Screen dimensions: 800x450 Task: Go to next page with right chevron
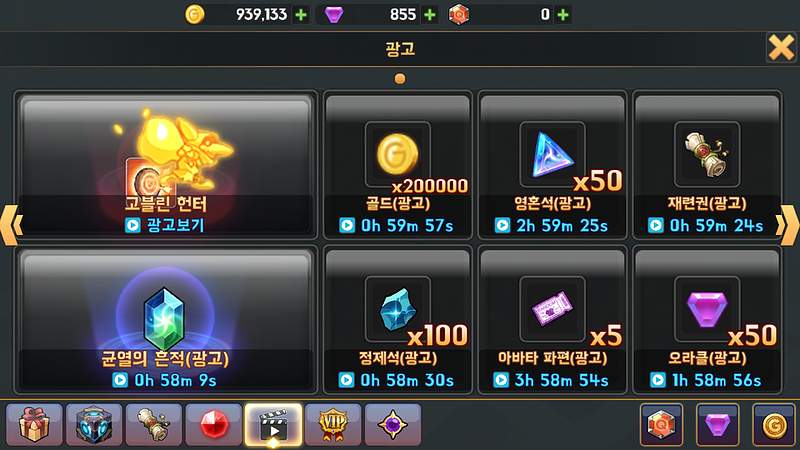pos(788,224)
